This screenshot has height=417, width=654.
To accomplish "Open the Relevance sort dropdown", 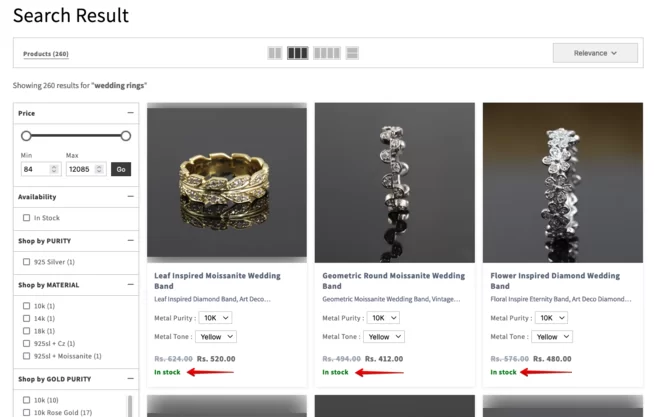I will [595, 53].
